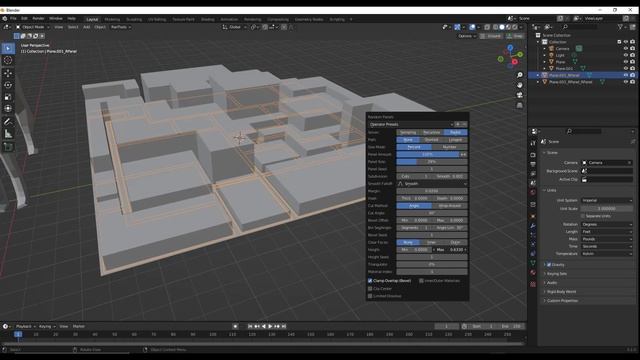The image size is (640, 360).
Task: Select the 3D Cursor tool
Action: [8, 60]
